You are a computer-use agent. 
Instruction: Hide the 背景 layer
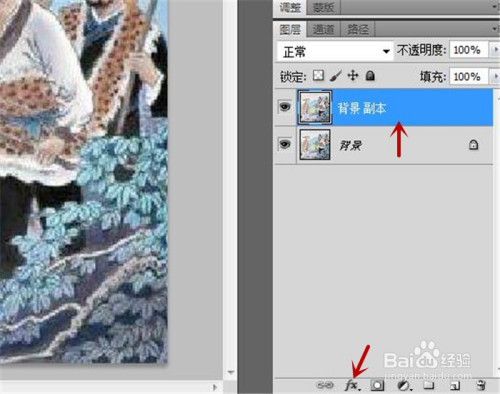coord(285,145)
